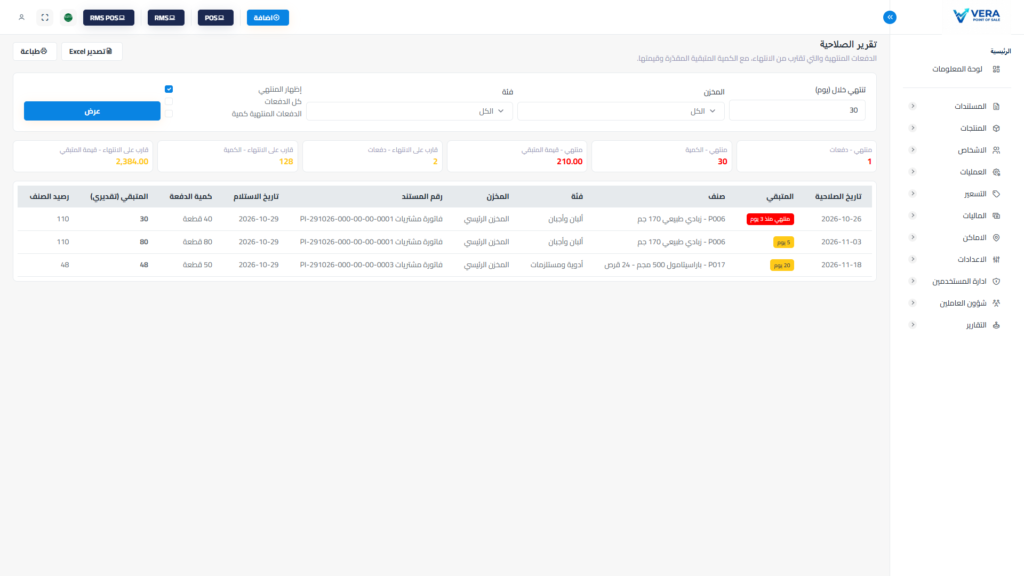The height and width of the screenshot is (576, 1024).
Task: Click the 50 قطعة batch quantity cell
Action: (x=197, y=265)
